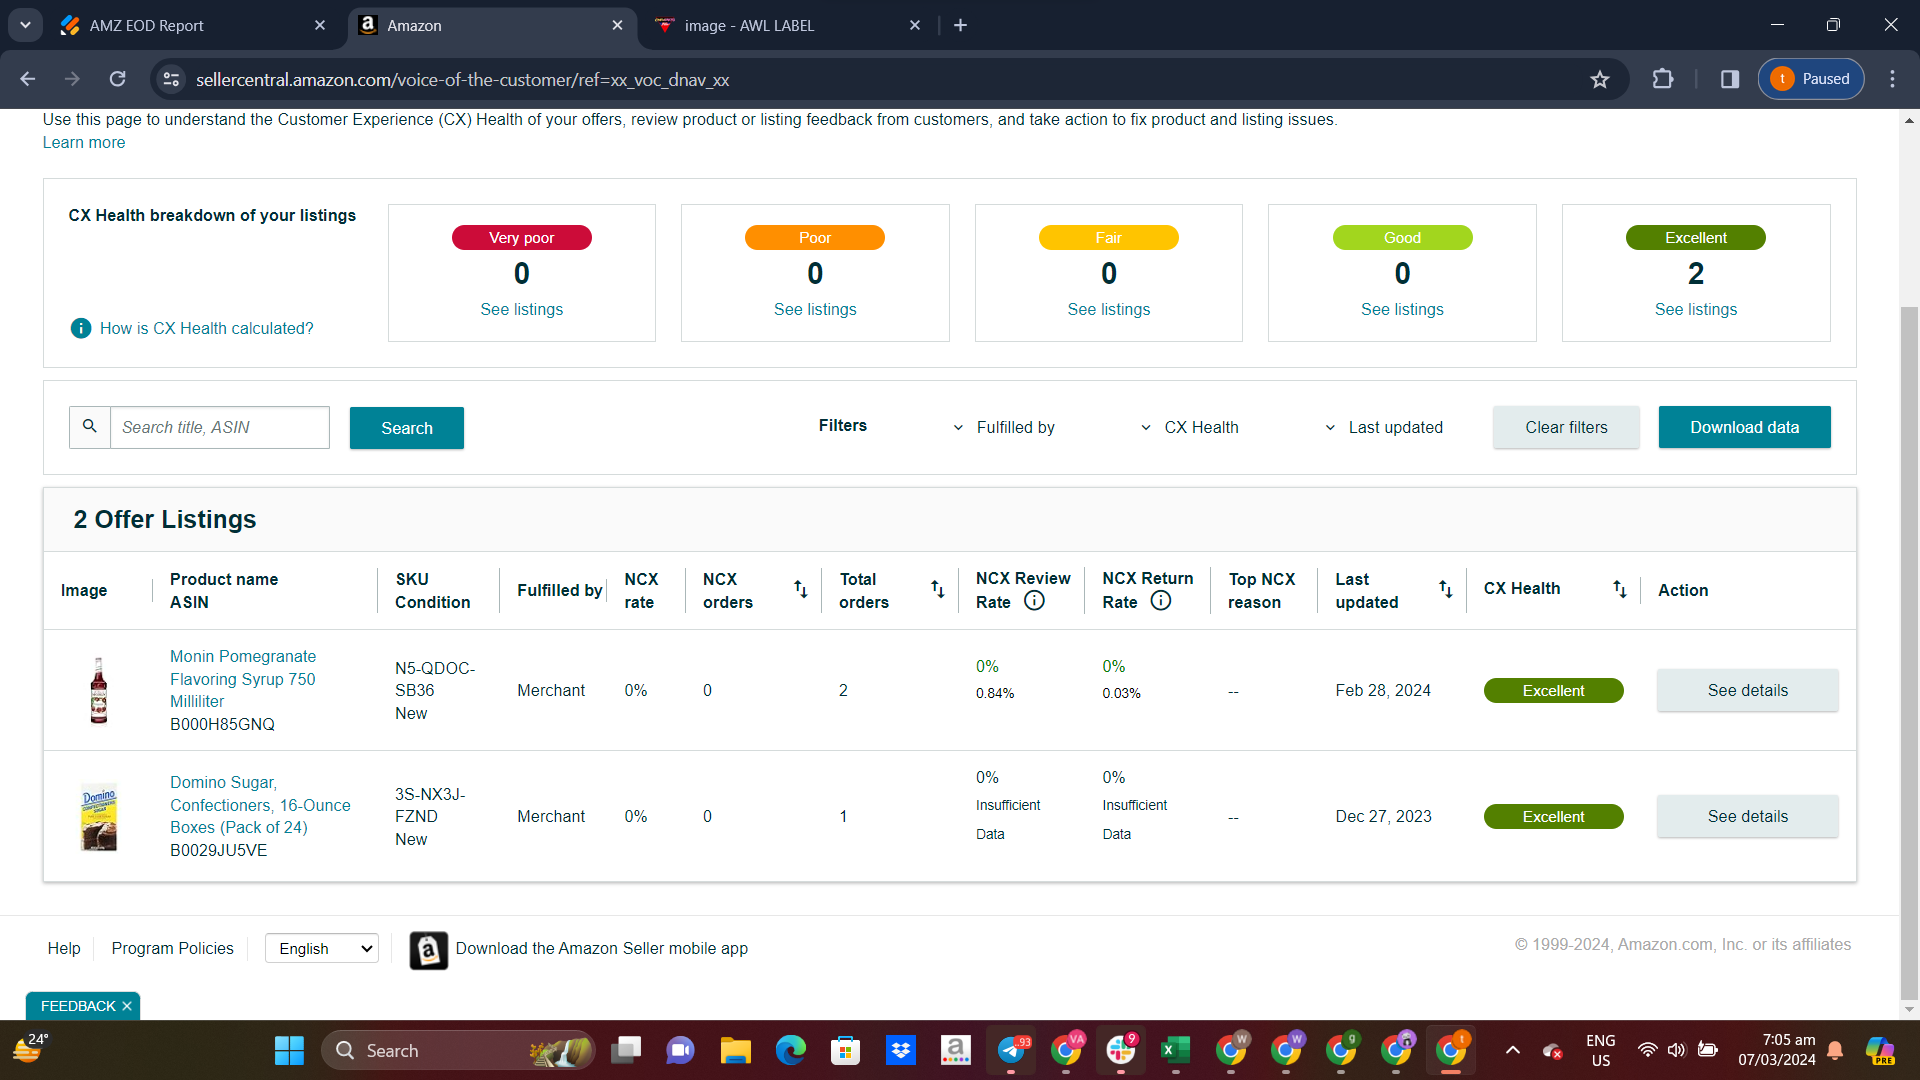Select the Amazon browser tab
This screenshot has height=1080, width=1920.
point(490,26)
